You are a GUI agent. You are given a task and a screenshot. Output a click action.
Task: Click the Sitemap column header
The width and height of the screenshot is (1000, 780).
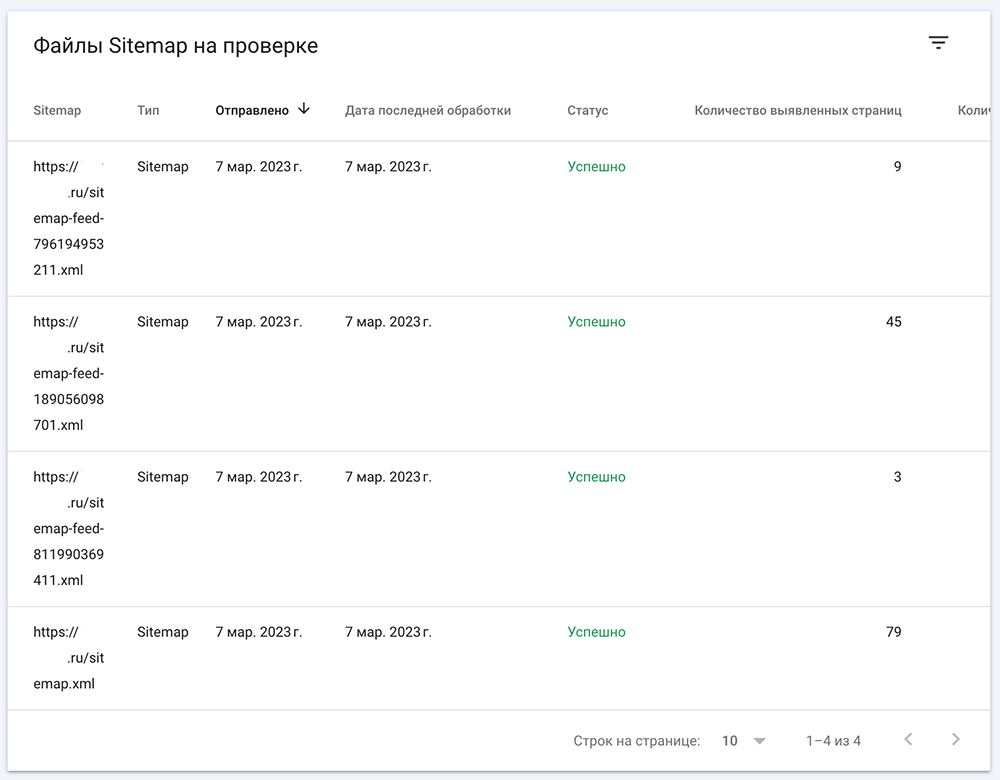(x=57, y=110)
